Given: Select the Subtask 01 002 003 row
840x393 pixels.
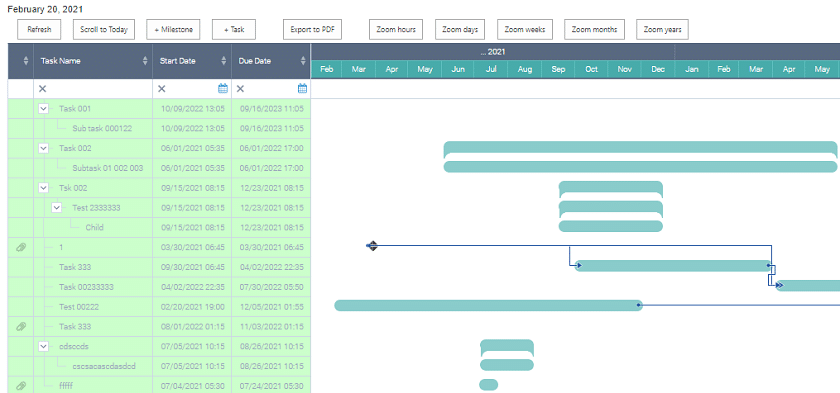Looking at the screenshot, I should coord(159,168).
